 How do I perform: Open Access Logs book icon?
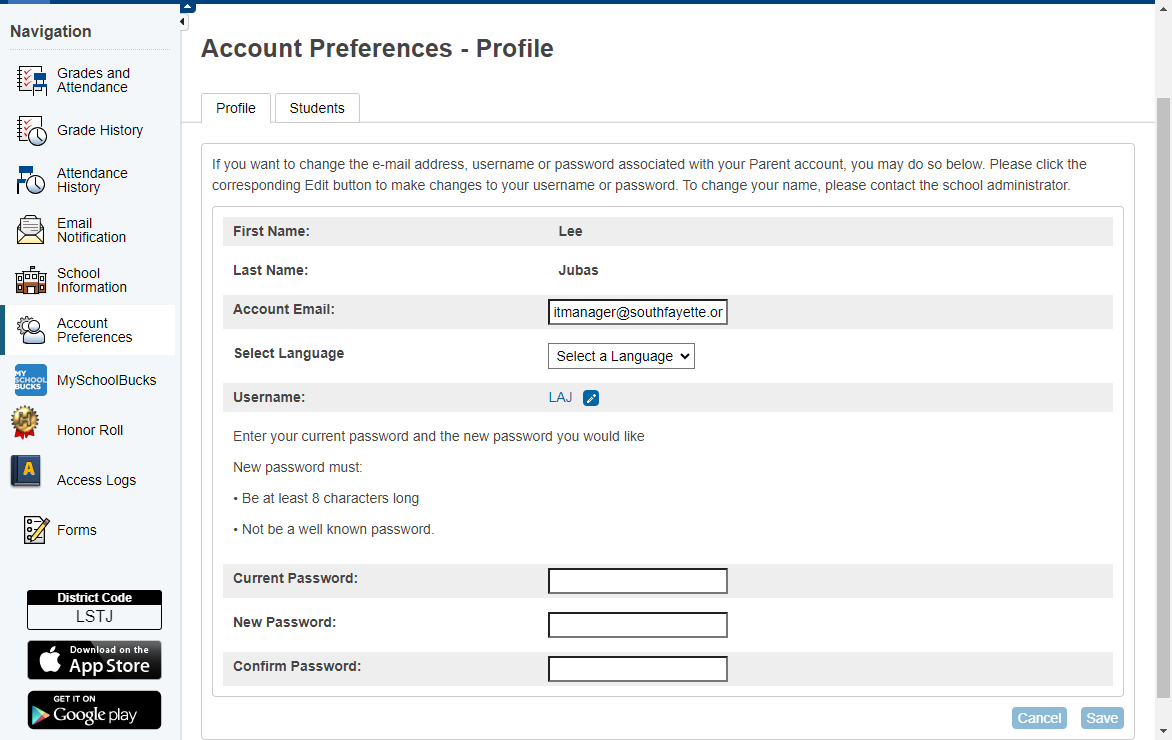coord(25,472)
